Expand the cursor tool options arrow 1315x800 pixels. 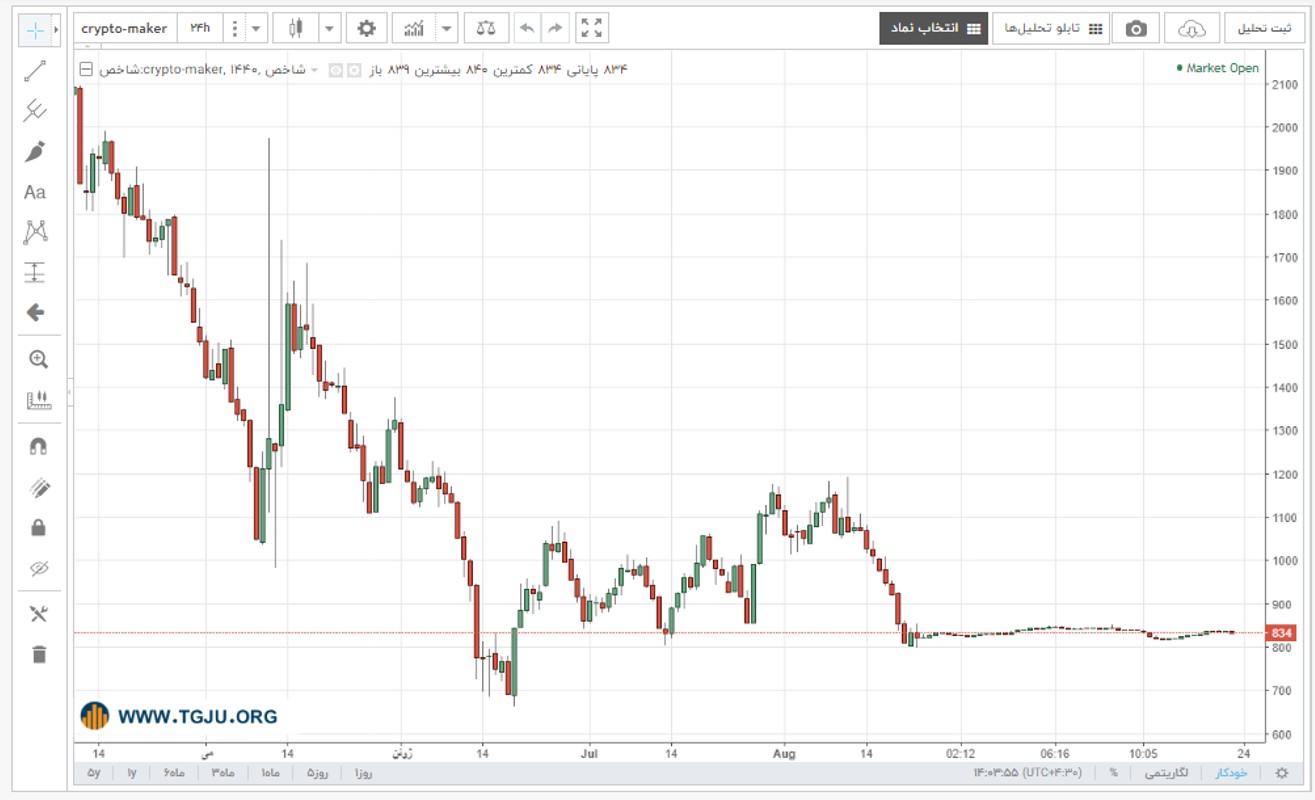pyautogui.click(x=56, y=30)
